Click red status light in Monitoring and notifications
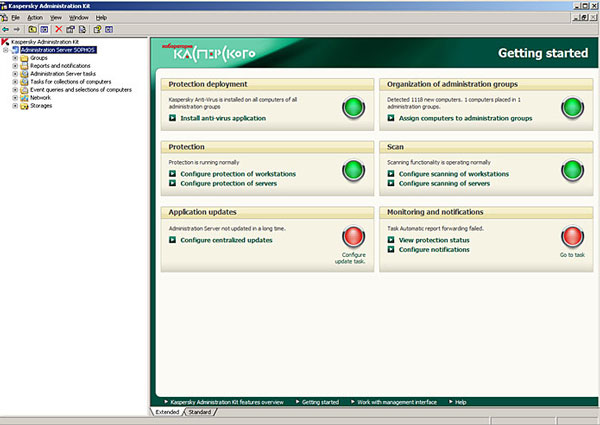This screenshot has width=600, height=425. [572, 236]
